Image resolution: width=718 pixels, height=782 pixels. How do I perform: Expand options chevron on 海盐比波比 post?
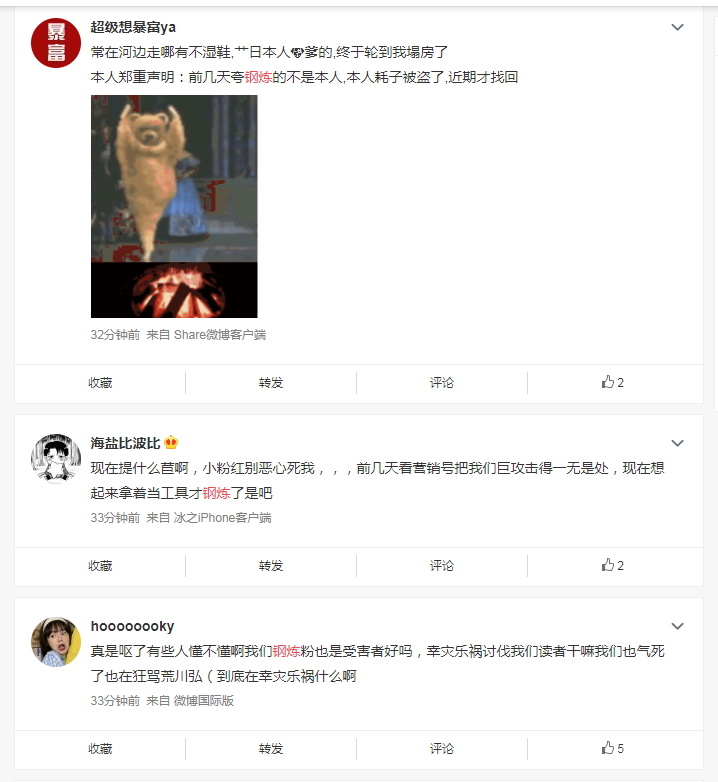coord(677,443)
